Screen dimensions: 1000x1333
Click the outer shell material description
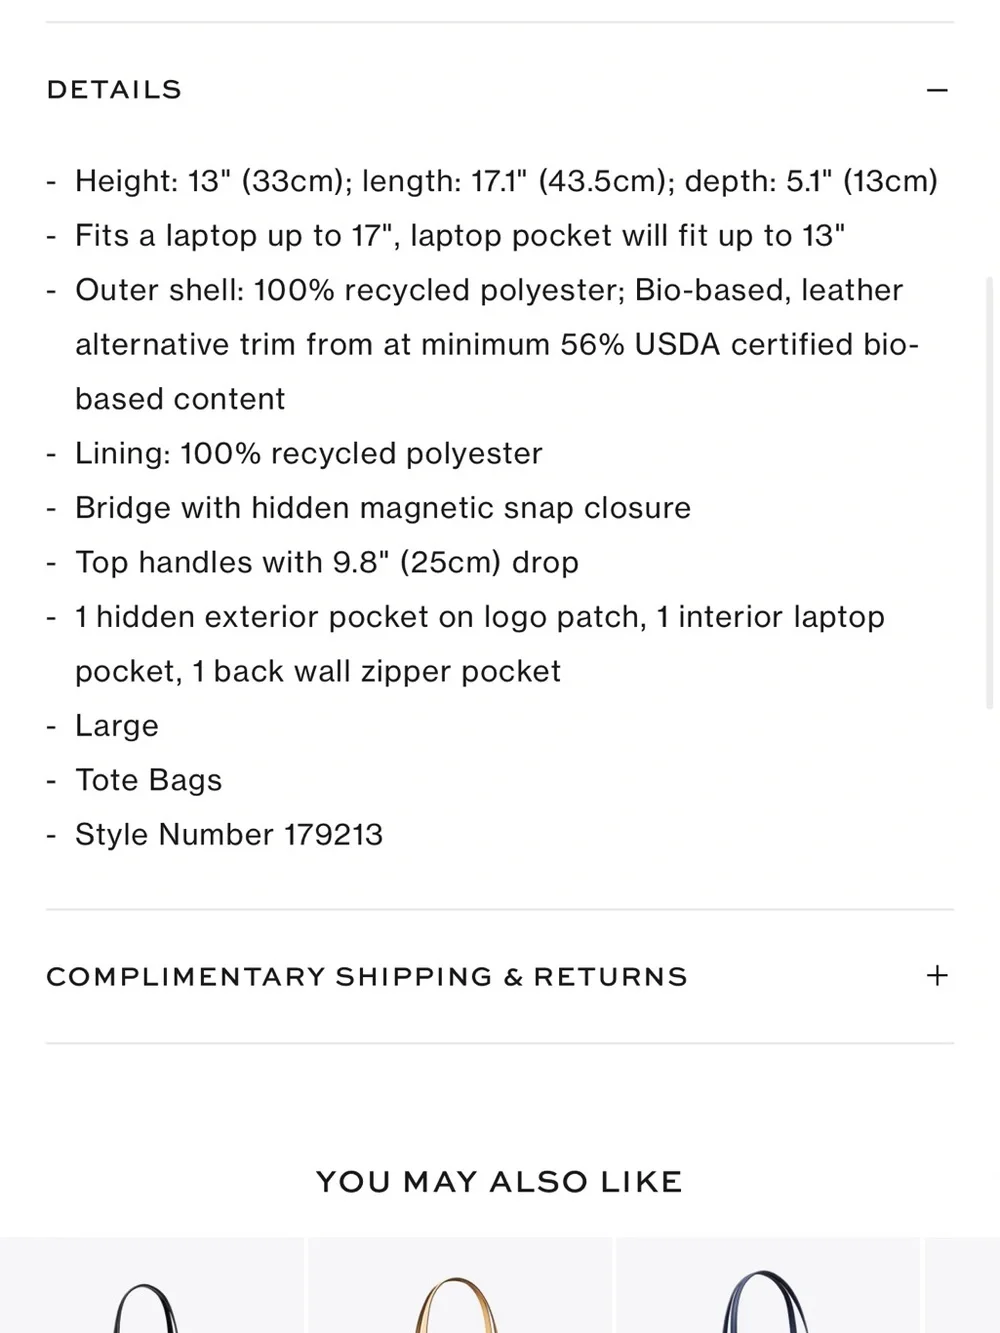497,344
